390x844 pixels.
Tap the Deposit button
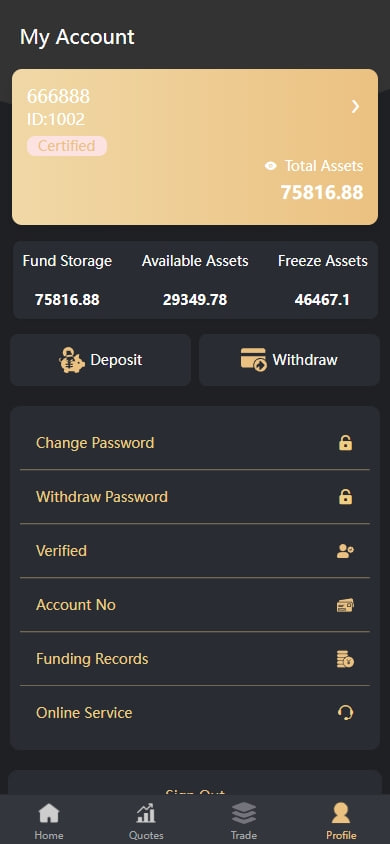101,360
